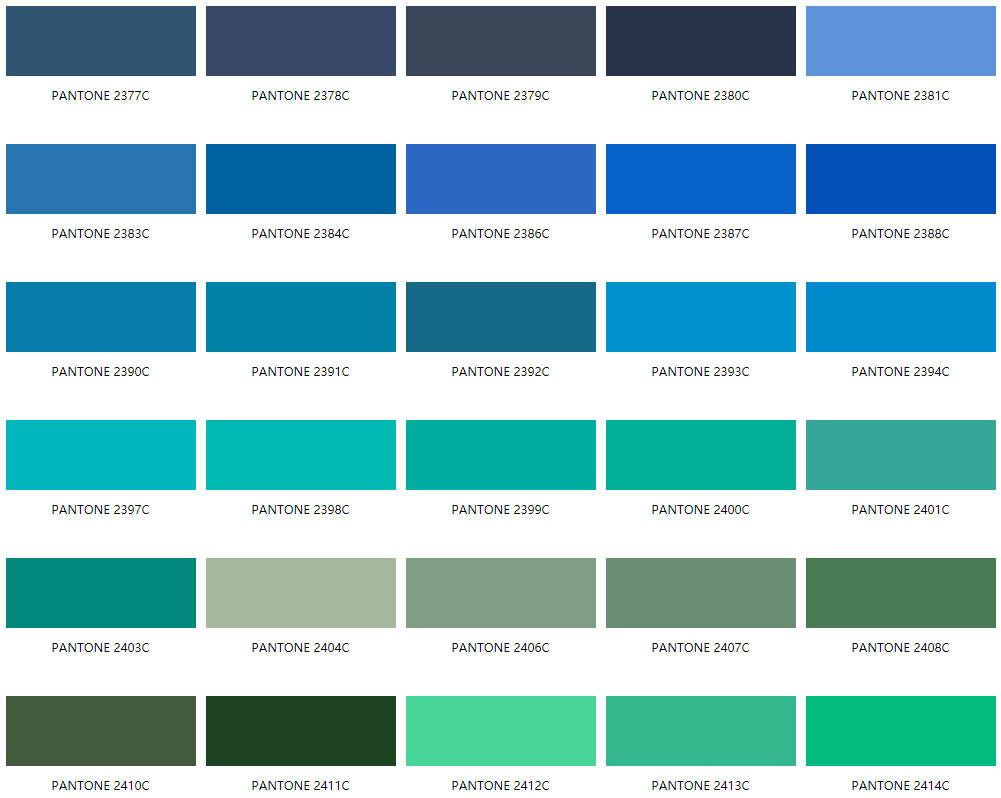Pick the PANTONE 2380C dark navy swatch
The image size is (1001, 798).
point(700,41)
